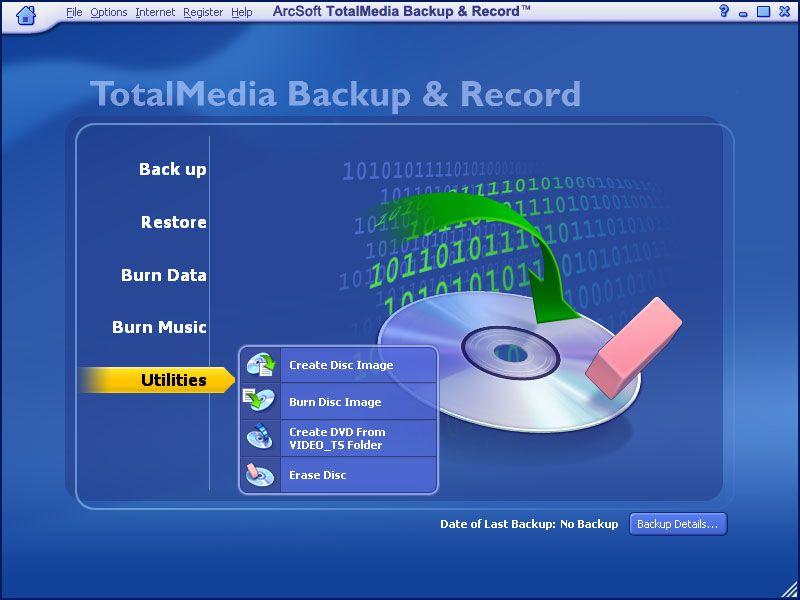This screenshot has width=800, height=600.
Task: Open the File menu
Action: tap(74, 12)
